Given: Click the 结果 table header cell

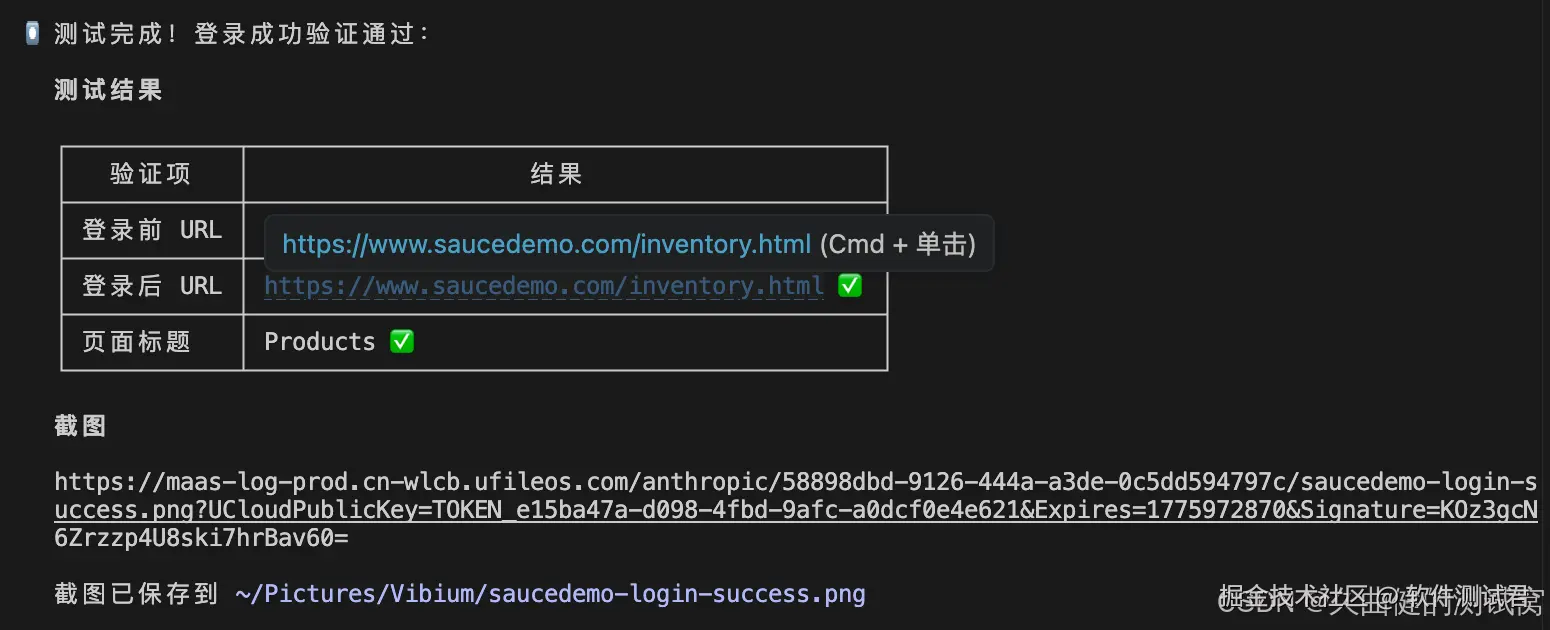Looking at the screenshot, I should (556, 174).
